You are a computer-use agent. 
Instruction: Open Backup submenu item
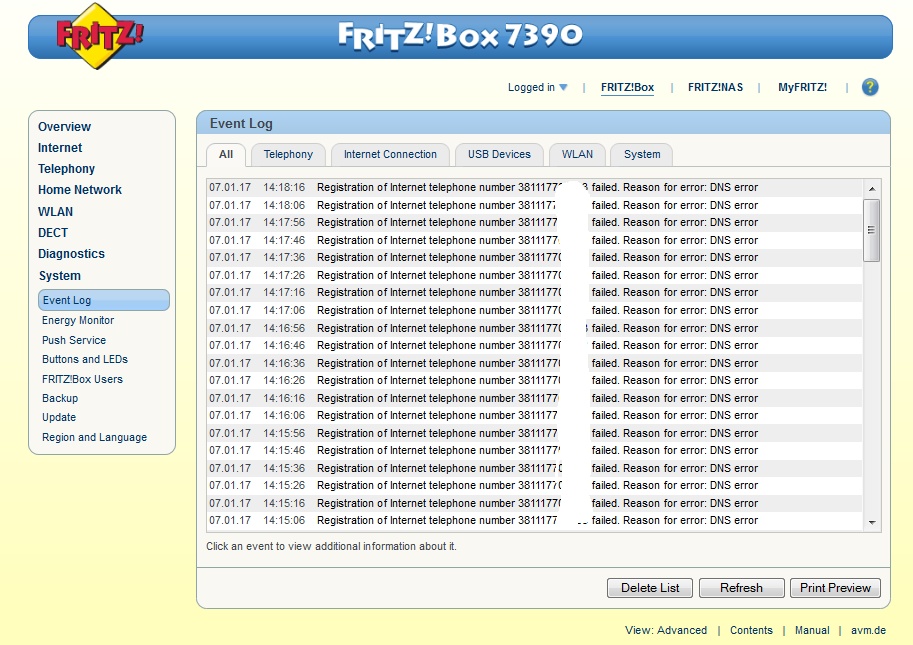coord(60,398)
